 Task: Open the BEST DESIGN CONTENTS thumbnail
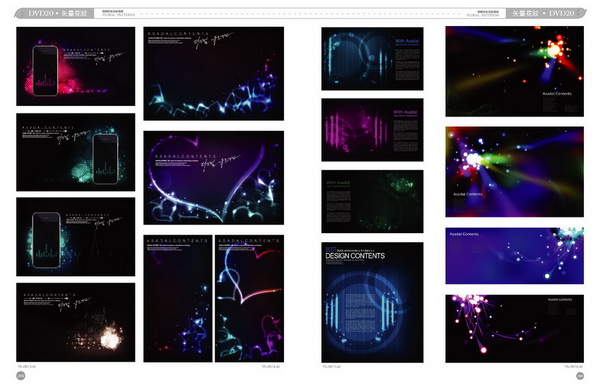[372, 302]
